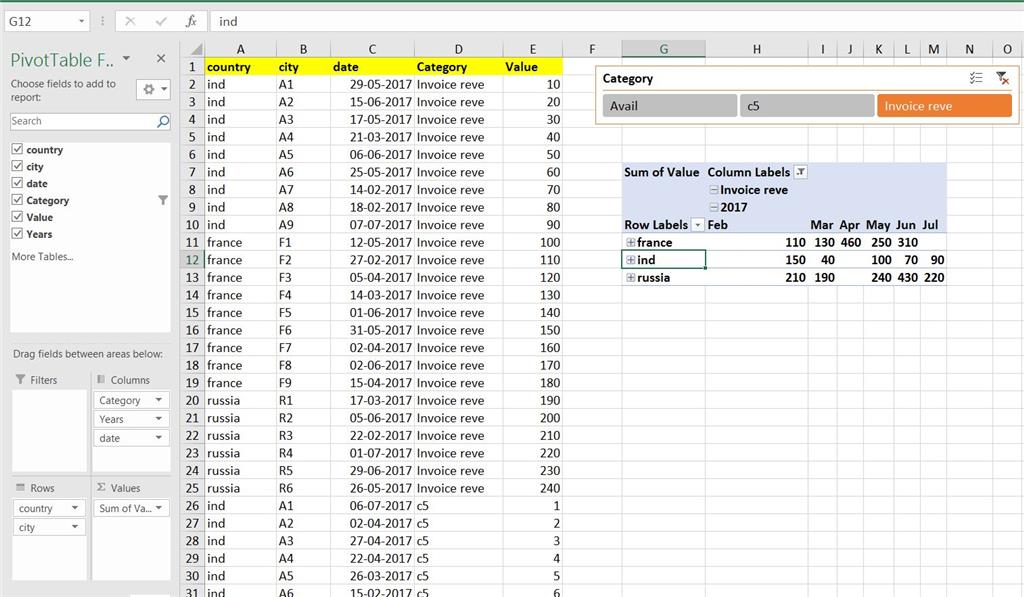Screen dimensions: 1024x597
Task: Uncheck the Category field checkbox
Action: click(18, 200)
